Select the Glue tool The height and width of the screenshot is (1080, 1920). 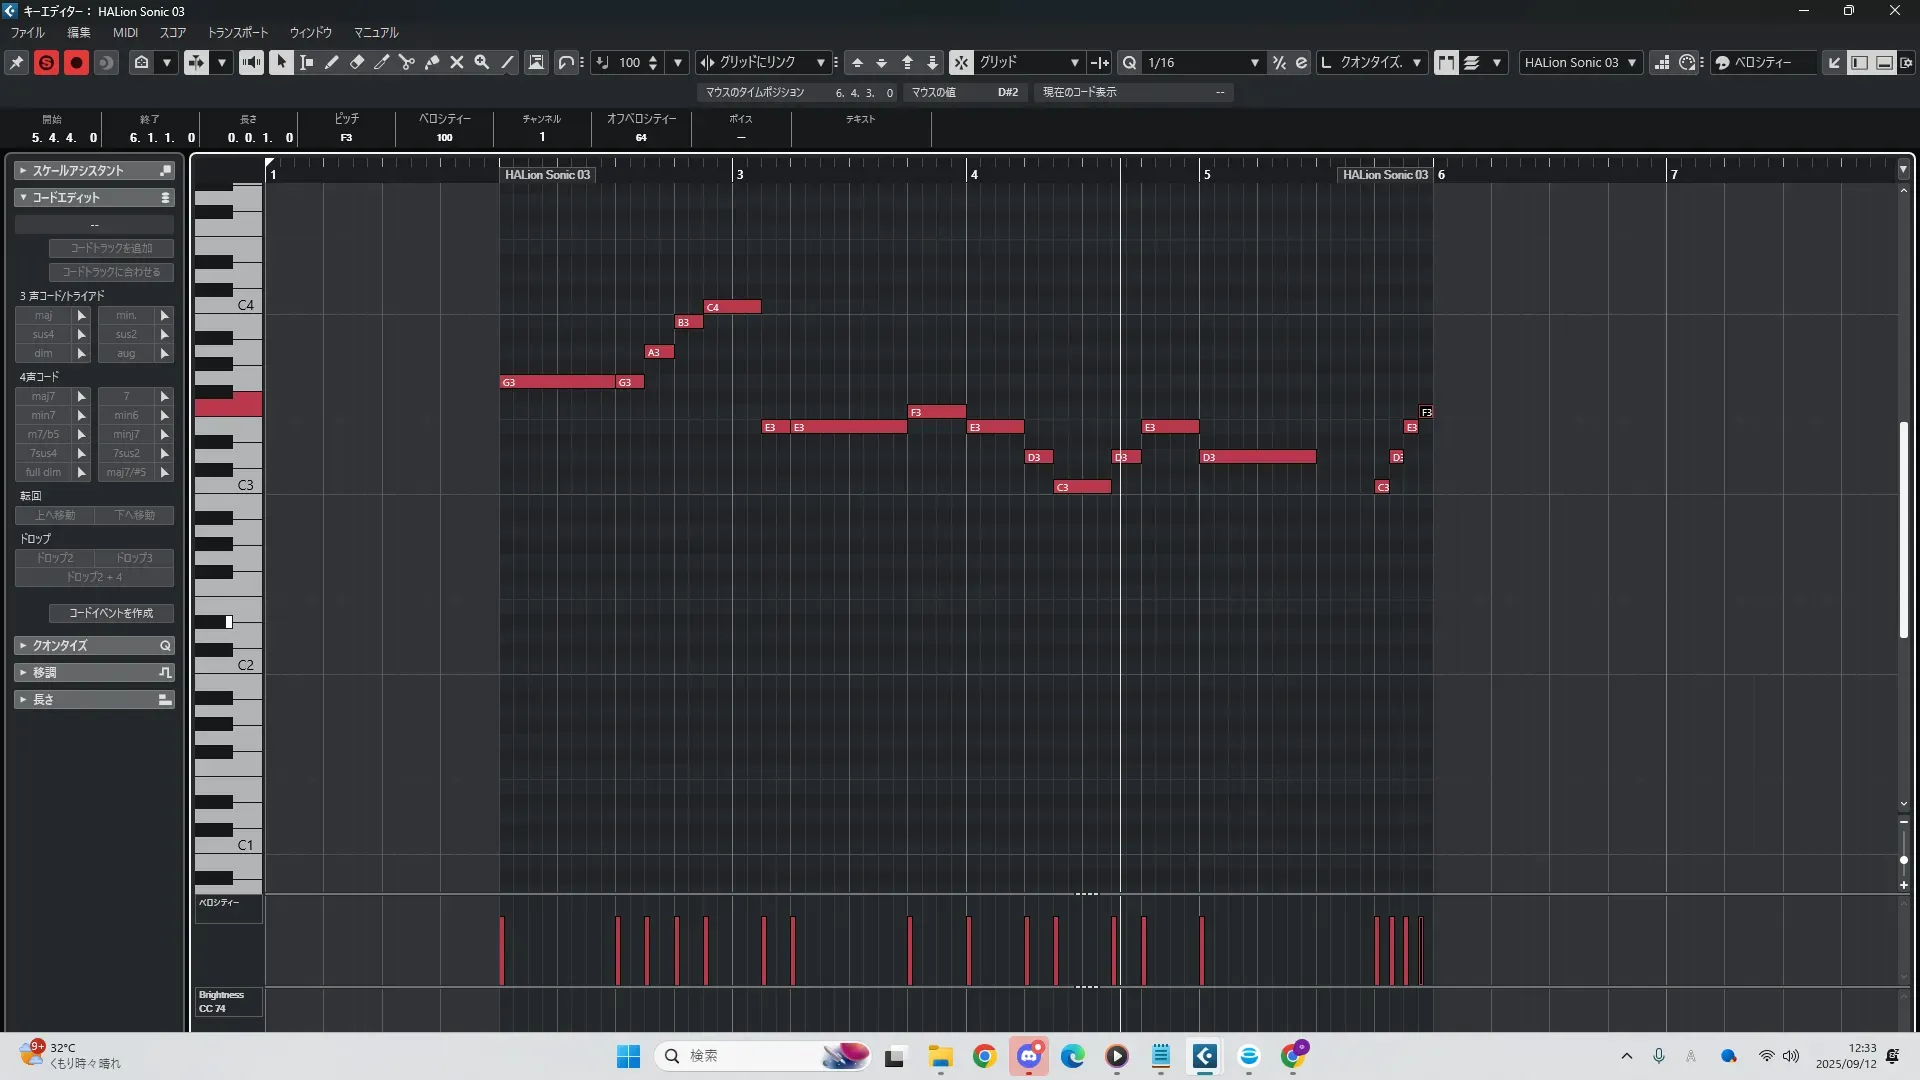point(432,62)
